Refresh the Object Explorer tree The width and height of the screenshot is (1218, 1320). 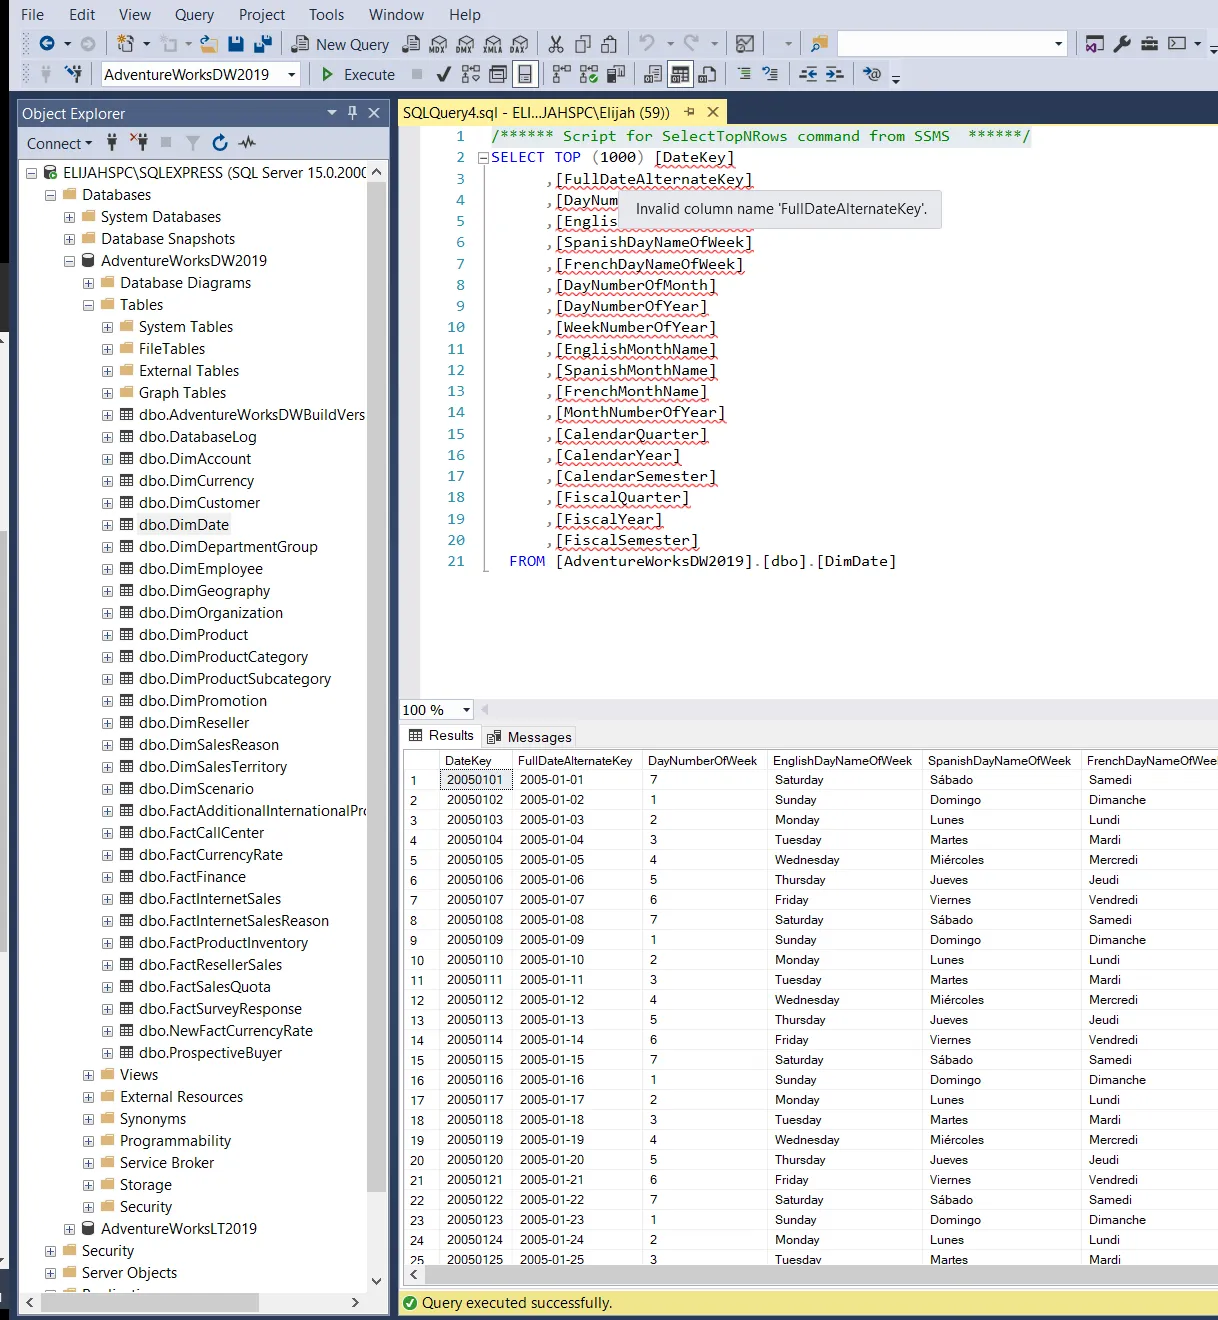[x=220, y=143]
